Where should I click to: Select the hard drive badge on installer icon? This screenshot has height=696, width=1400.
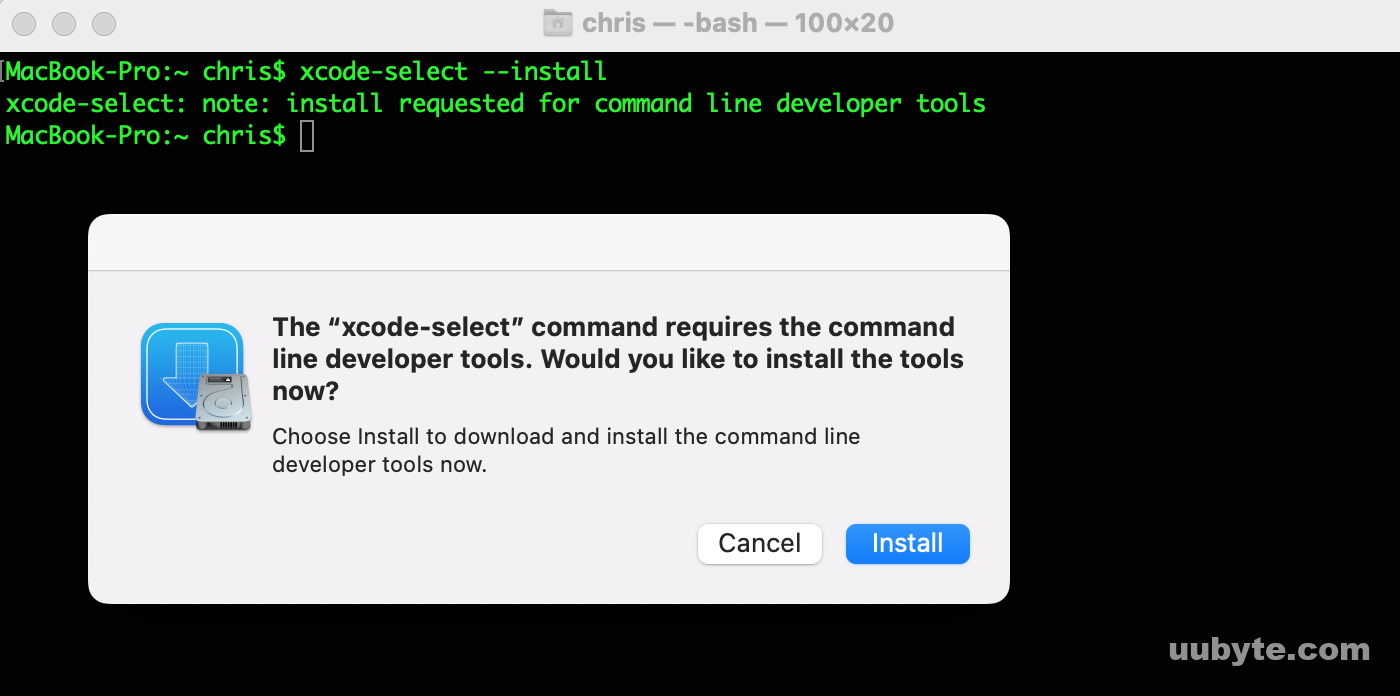point(223,402)
